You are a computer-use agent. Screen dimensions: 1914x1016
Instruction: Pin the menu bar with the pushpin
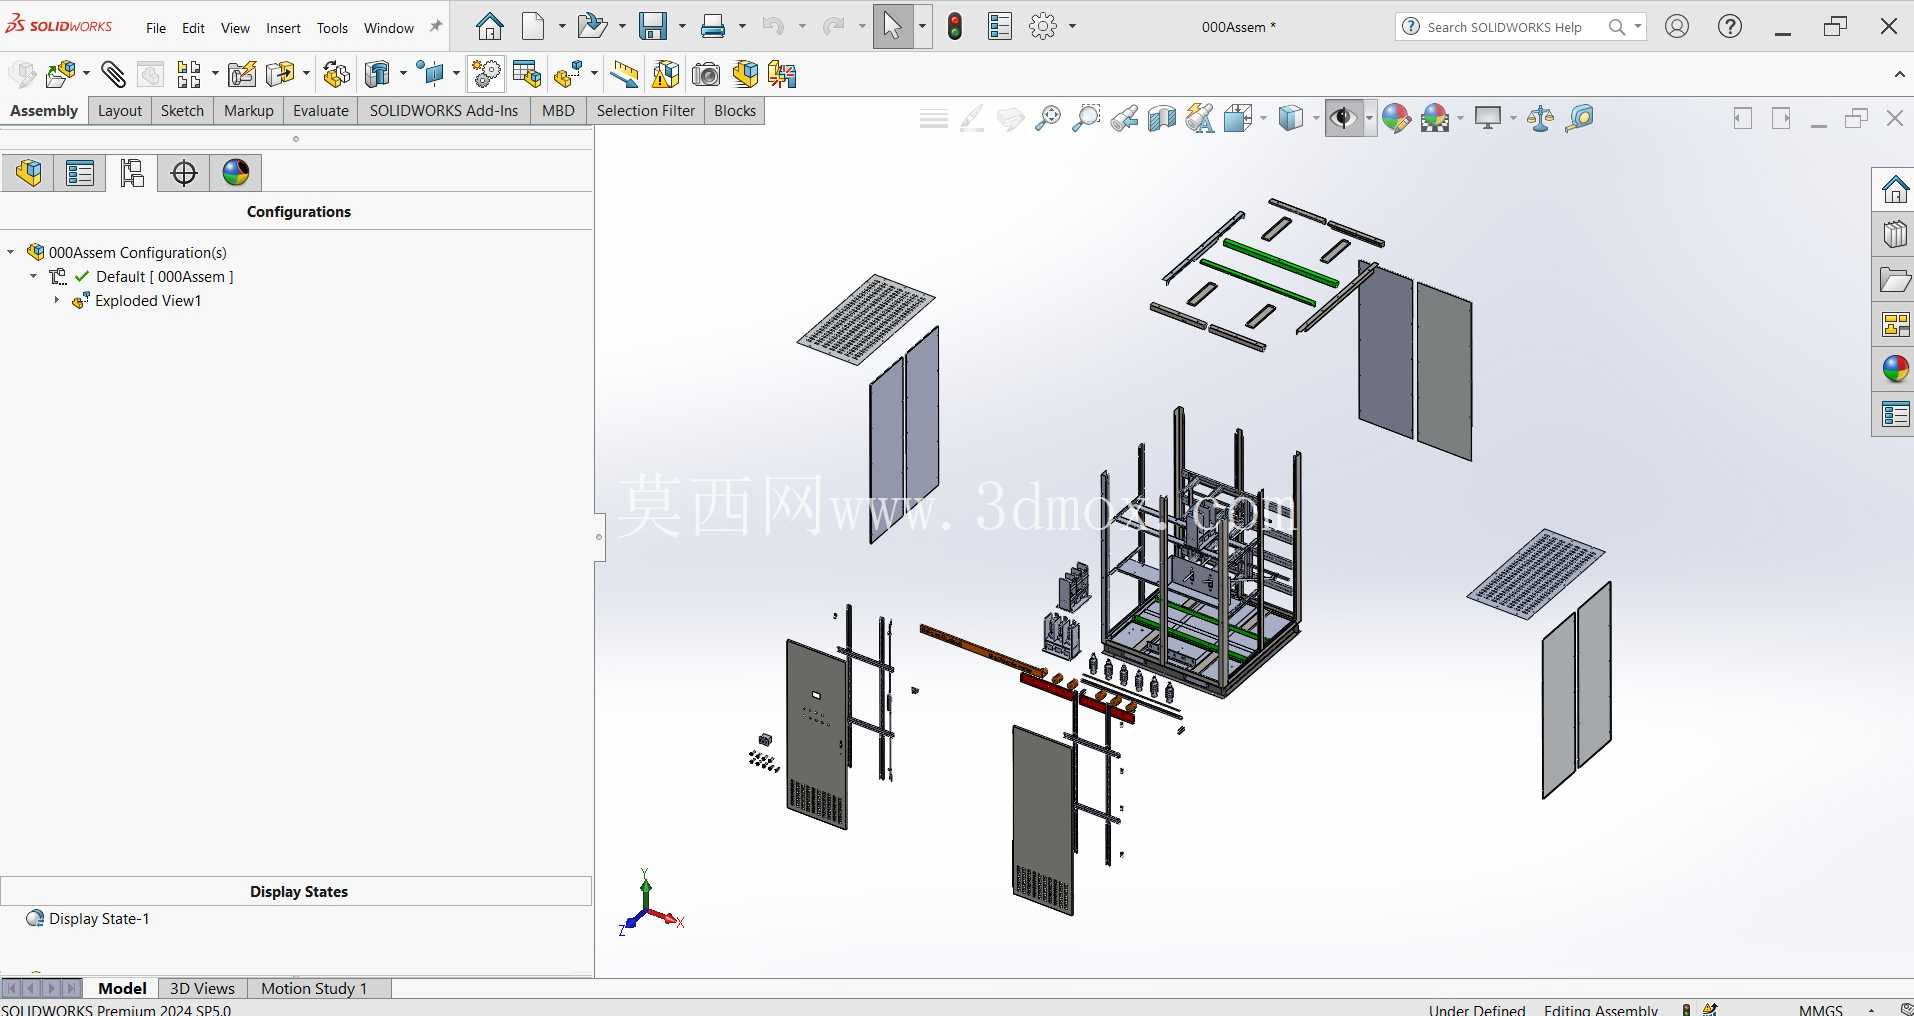pos(435,27)
